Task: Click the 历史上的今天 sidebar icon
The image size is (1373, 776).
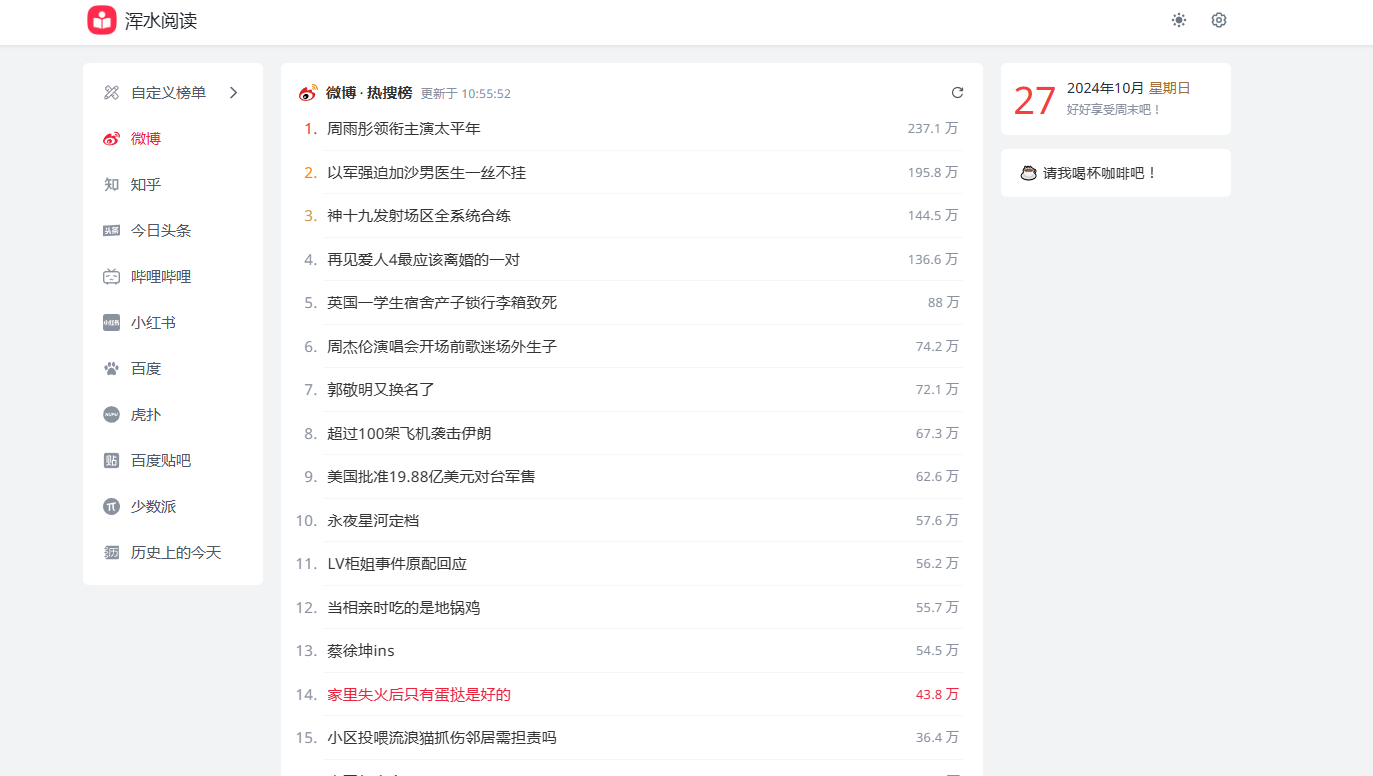Action: [111, 553]
